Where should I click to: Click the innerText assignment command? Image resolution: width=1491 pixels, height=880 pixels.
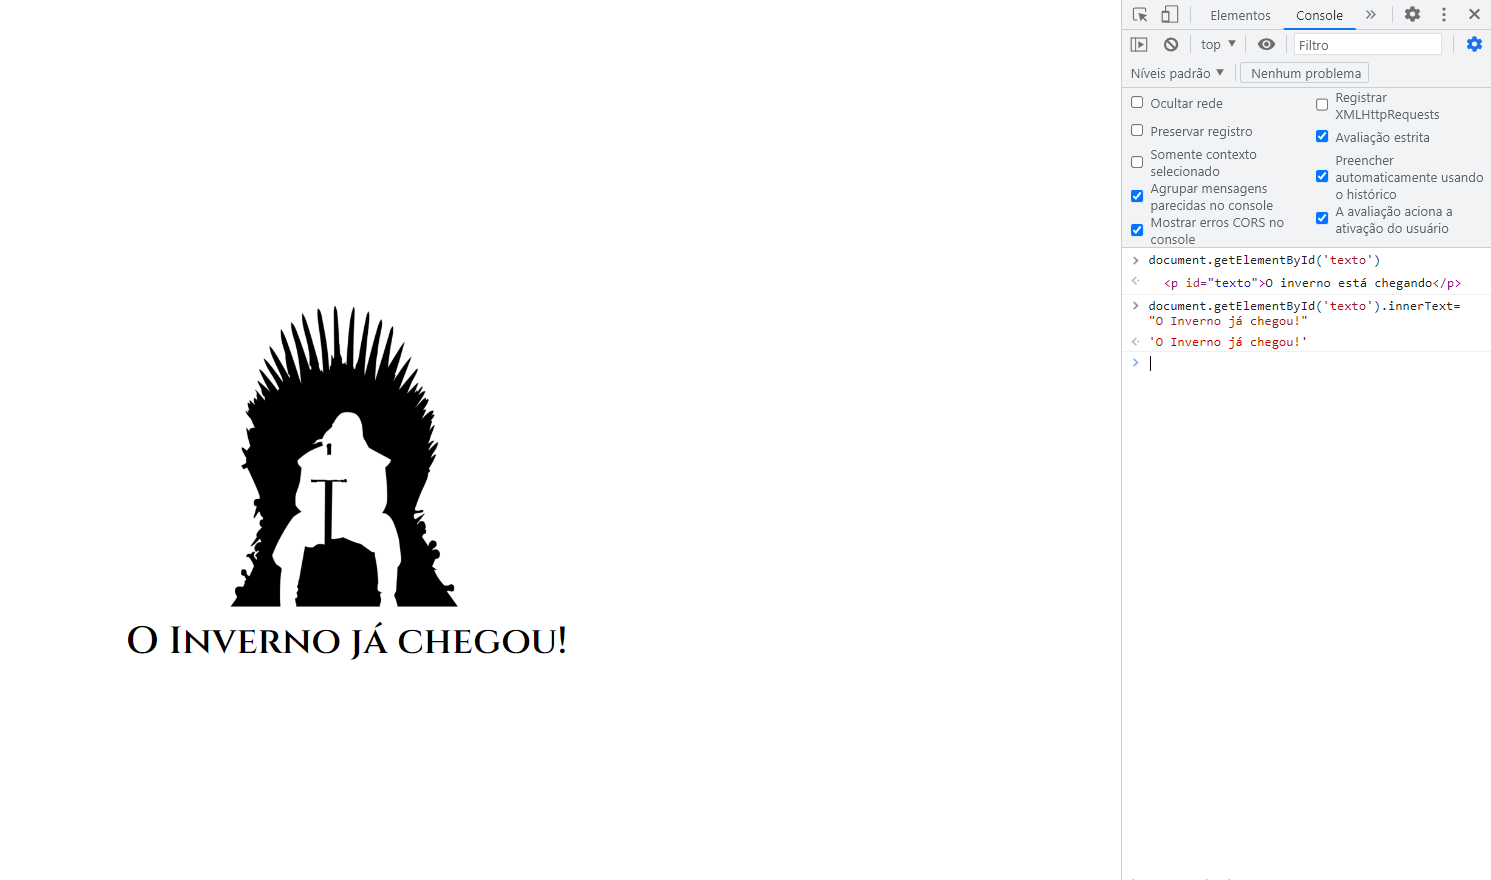click(1304, 314)
